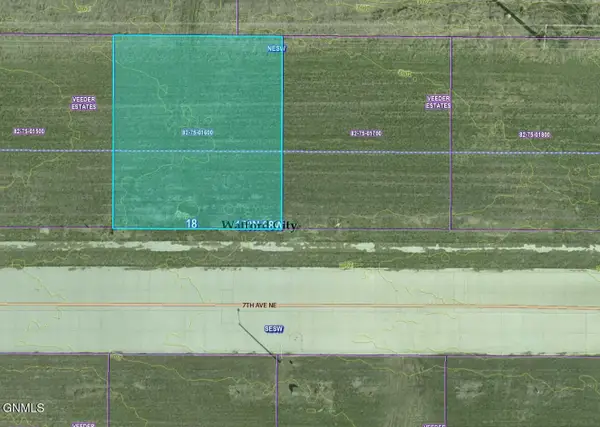
Task: Click the parcel label 82-75-01800
Action: pos(535,135)
